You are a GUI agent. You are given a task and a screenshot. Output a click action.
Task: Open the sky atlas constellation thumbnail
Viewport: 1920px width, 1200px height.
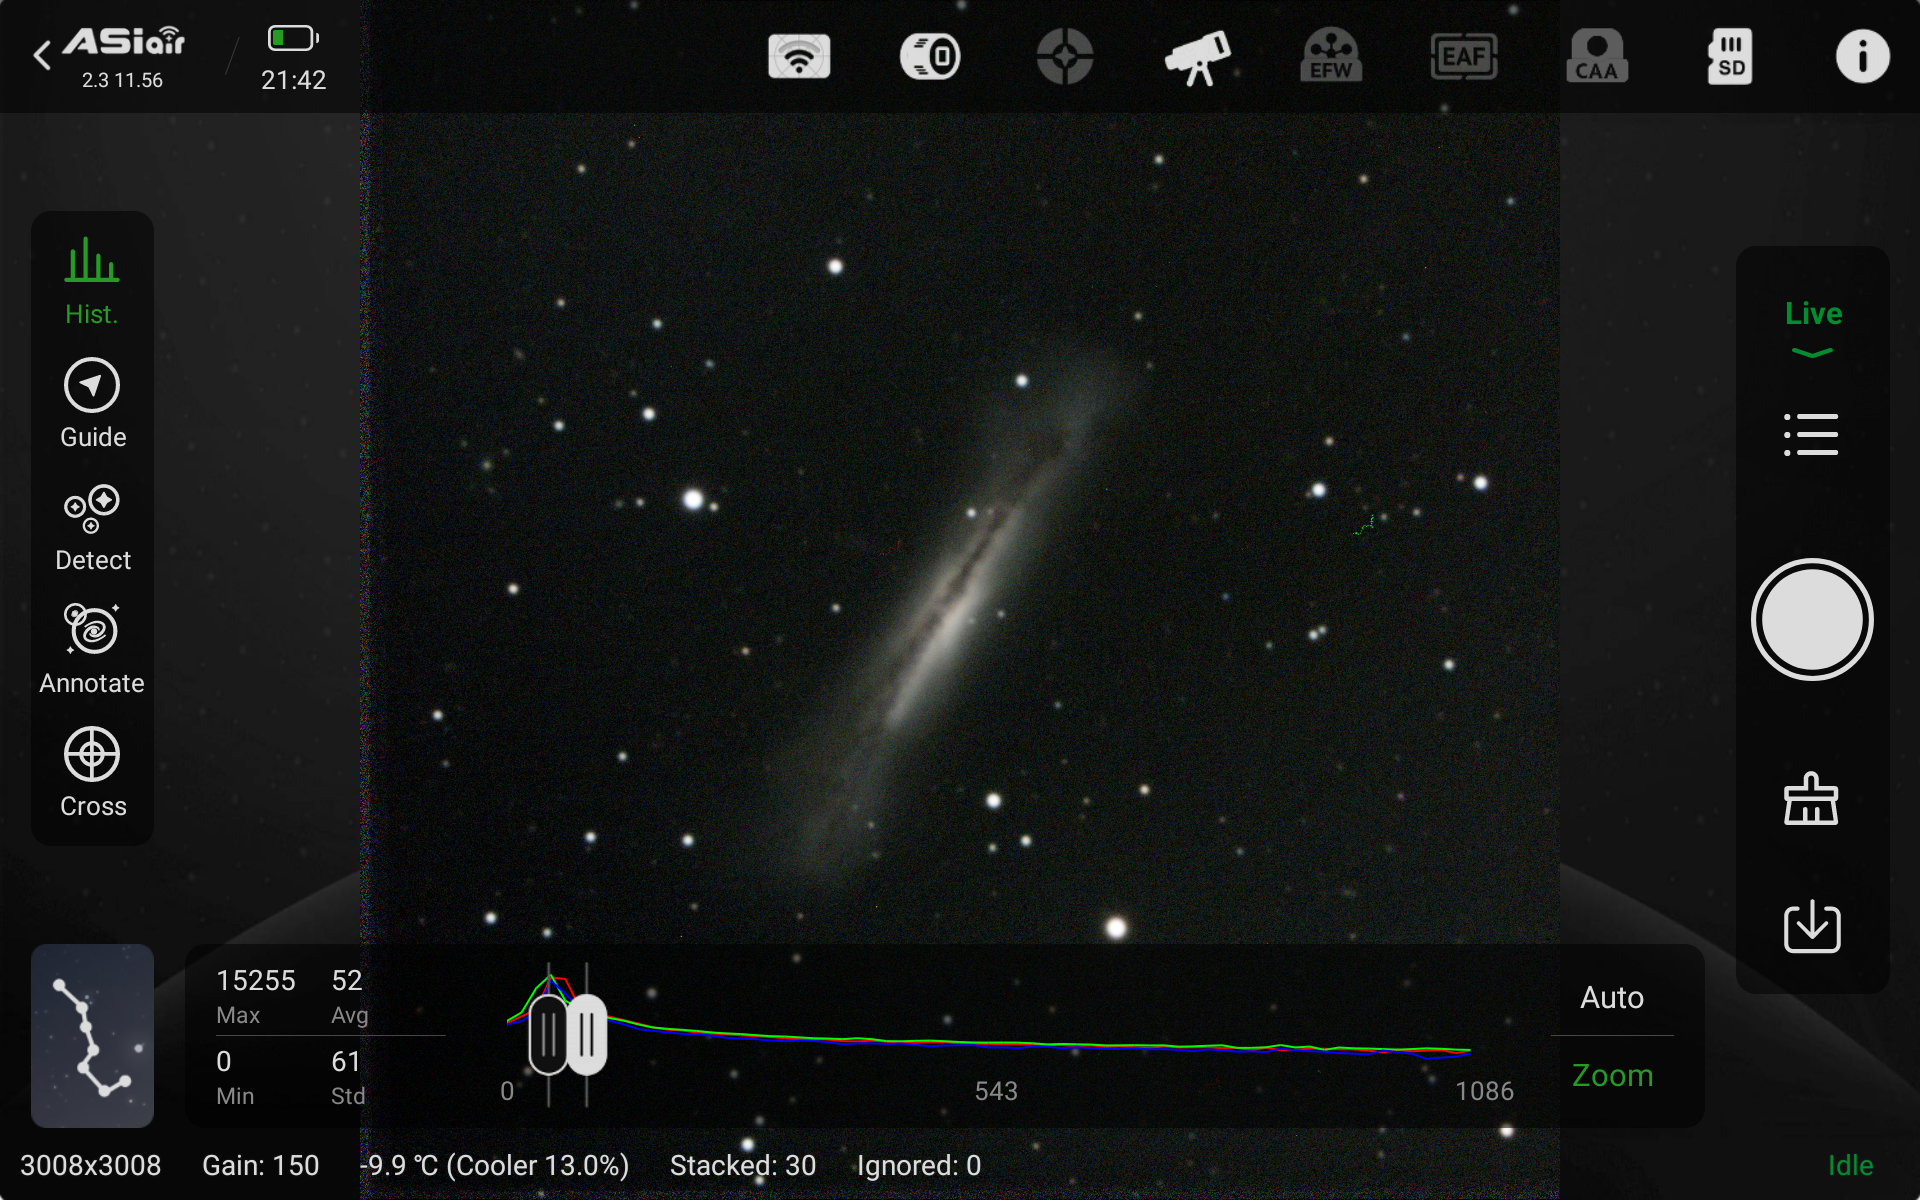[92, 1036]
